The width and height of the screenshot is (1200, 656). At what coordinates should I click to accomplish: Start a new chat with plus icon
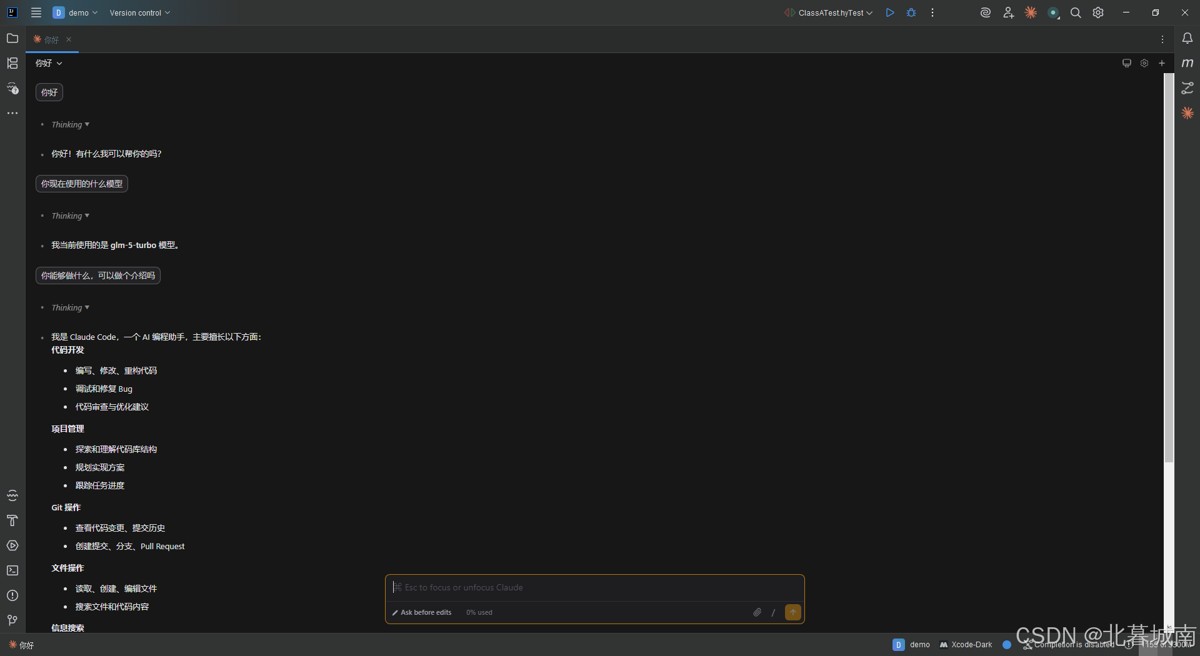[x=1161, y=63]
